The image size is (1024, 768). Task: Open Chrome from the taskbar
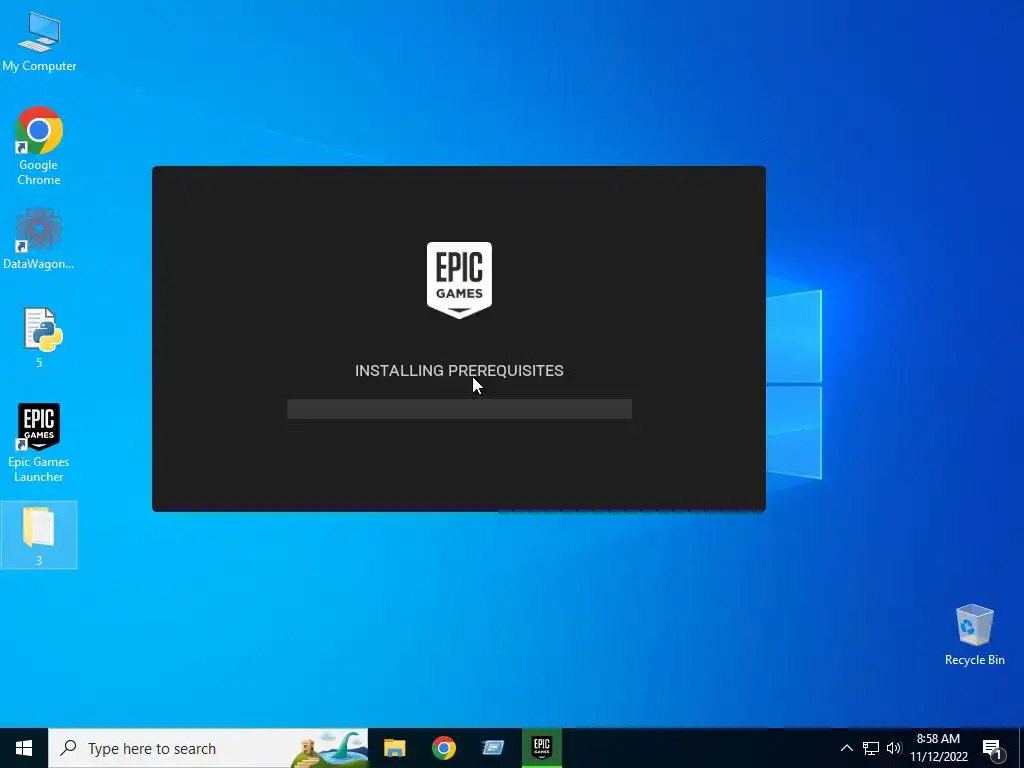click(x=443, y=748)
